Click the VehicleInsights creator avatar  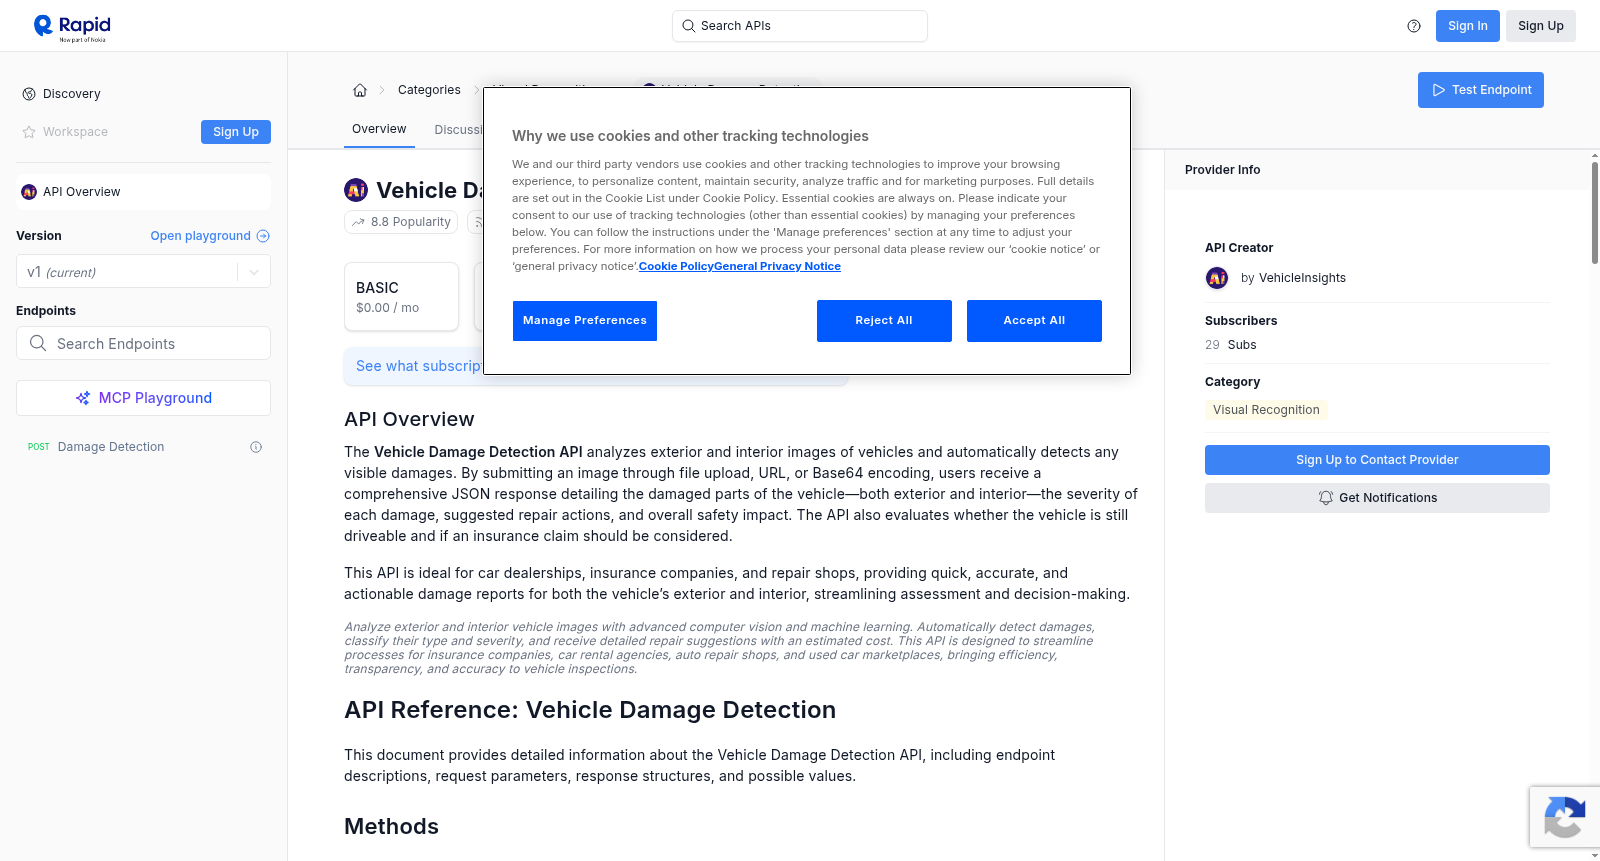[x=1217, y=278]
